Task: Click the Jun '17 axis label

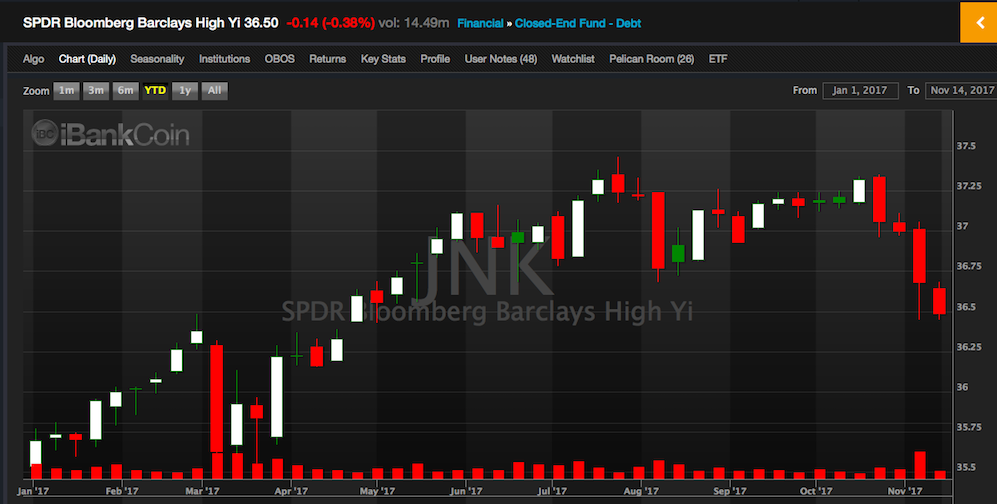Action: pos(465,491)
